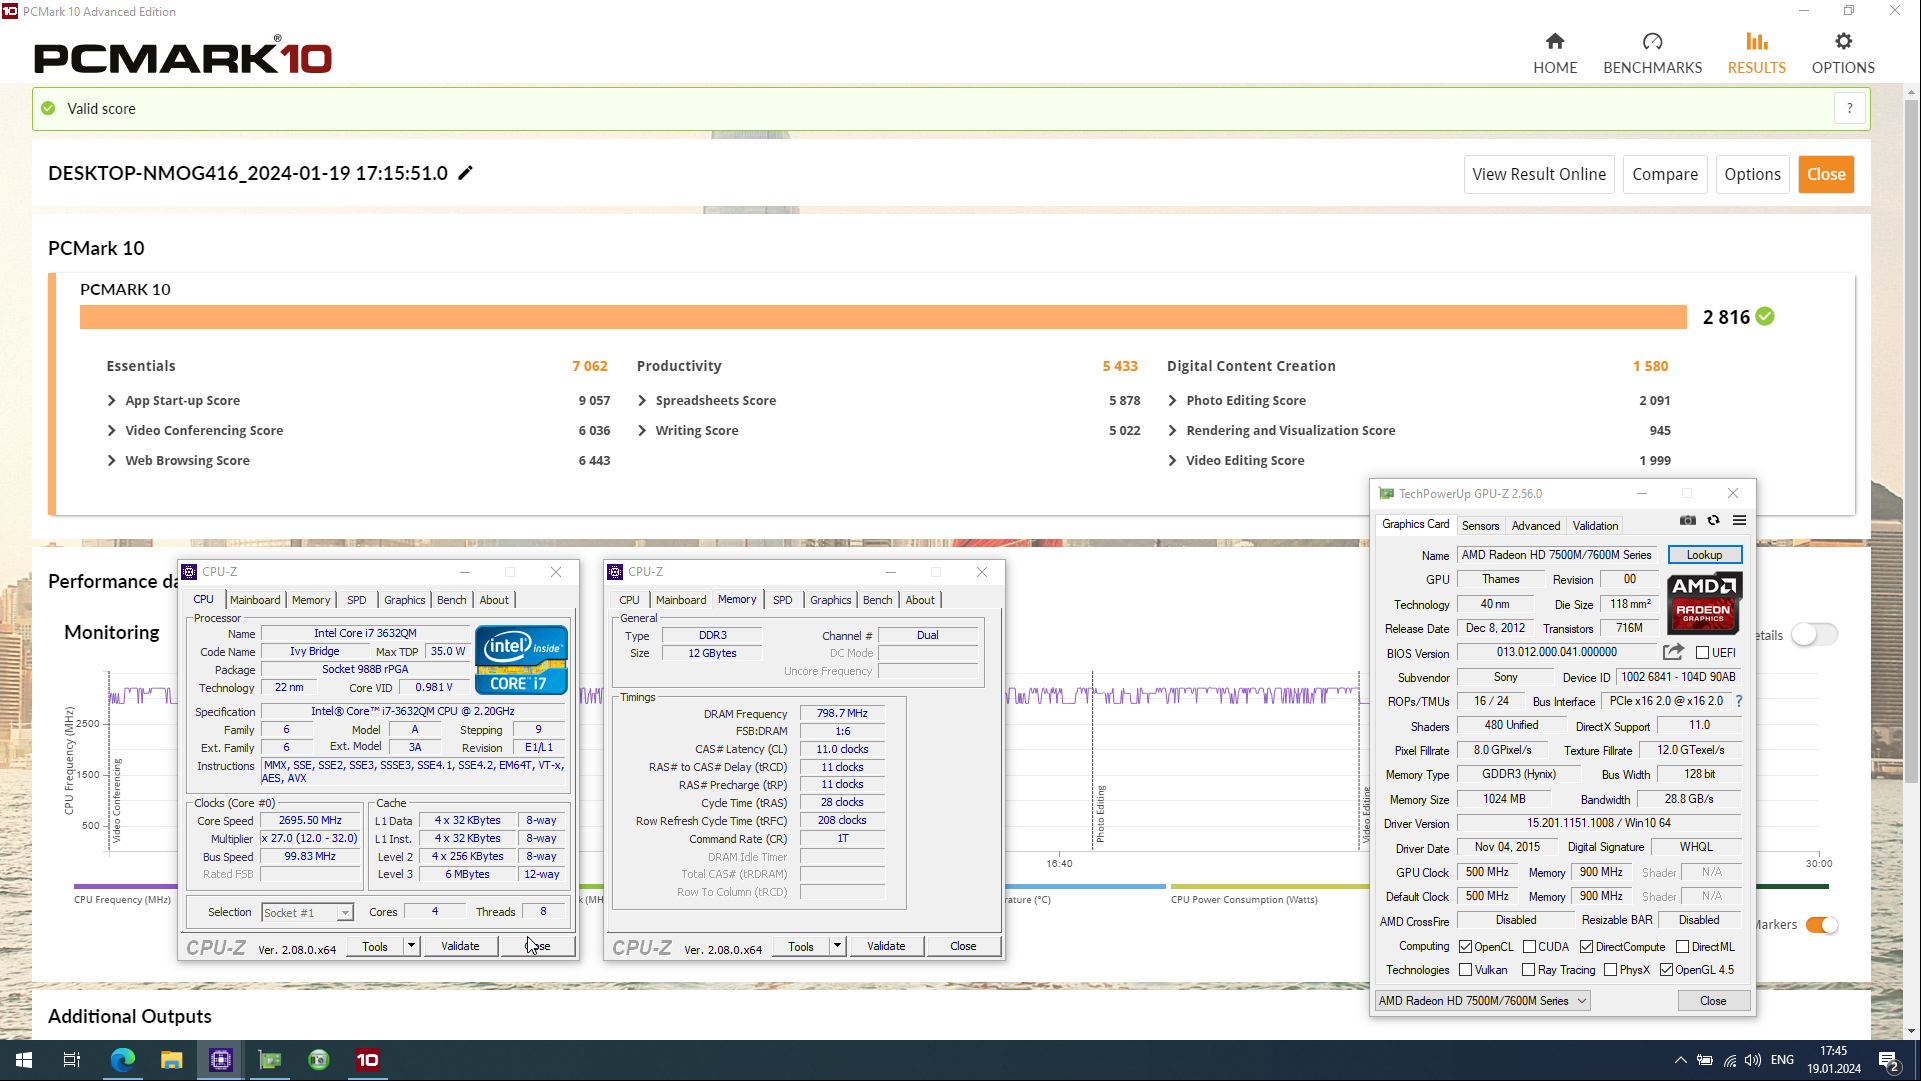Toggle DirectCompute checkbox in GPU-Z
Image resolution: width=1921 pixels, height=1081 pixels.
coord(1587,947)
